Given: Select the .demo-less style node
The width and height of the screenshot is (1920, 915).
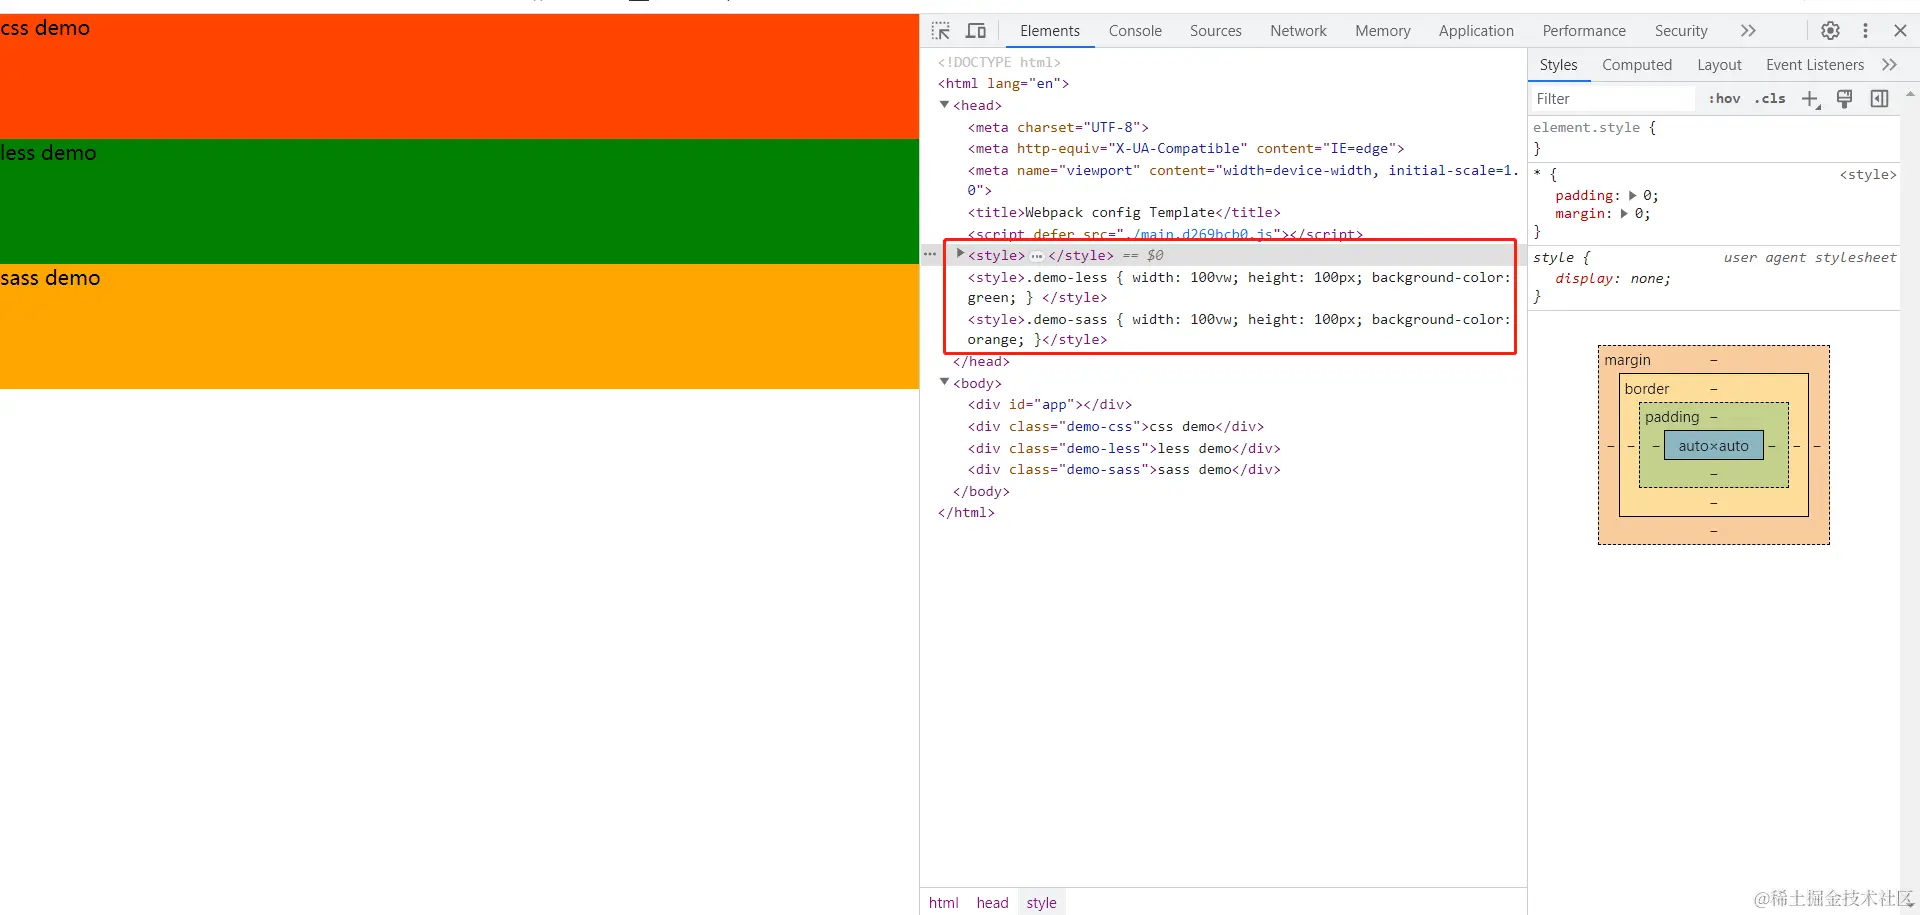Looking at the screenshot, I should [1239, 287].
